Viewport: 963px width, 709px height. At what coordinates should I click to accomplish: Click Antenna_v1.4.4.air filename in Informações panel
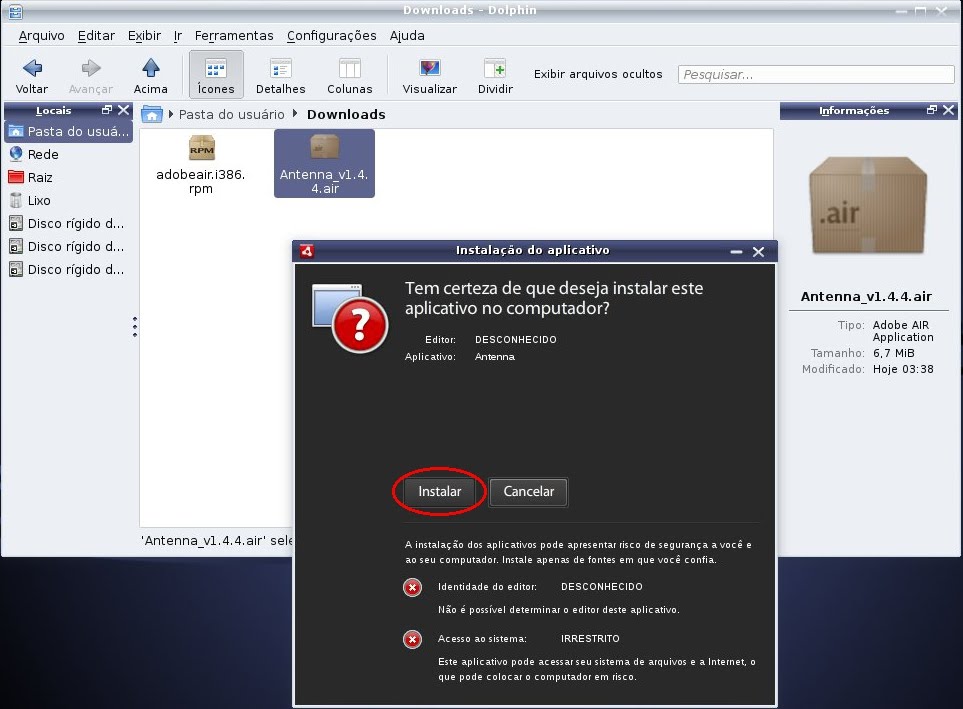point(866,296)
